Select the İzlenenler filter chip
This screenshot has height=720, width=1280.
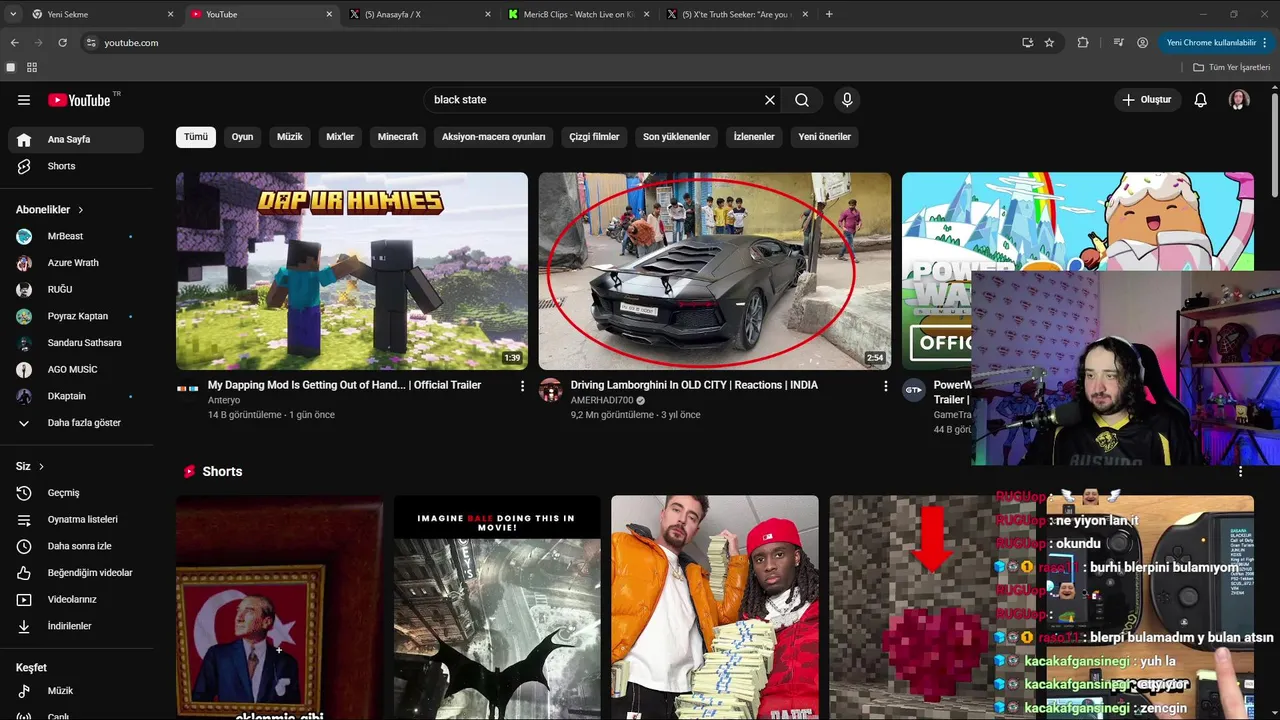(x=754, y=137)
